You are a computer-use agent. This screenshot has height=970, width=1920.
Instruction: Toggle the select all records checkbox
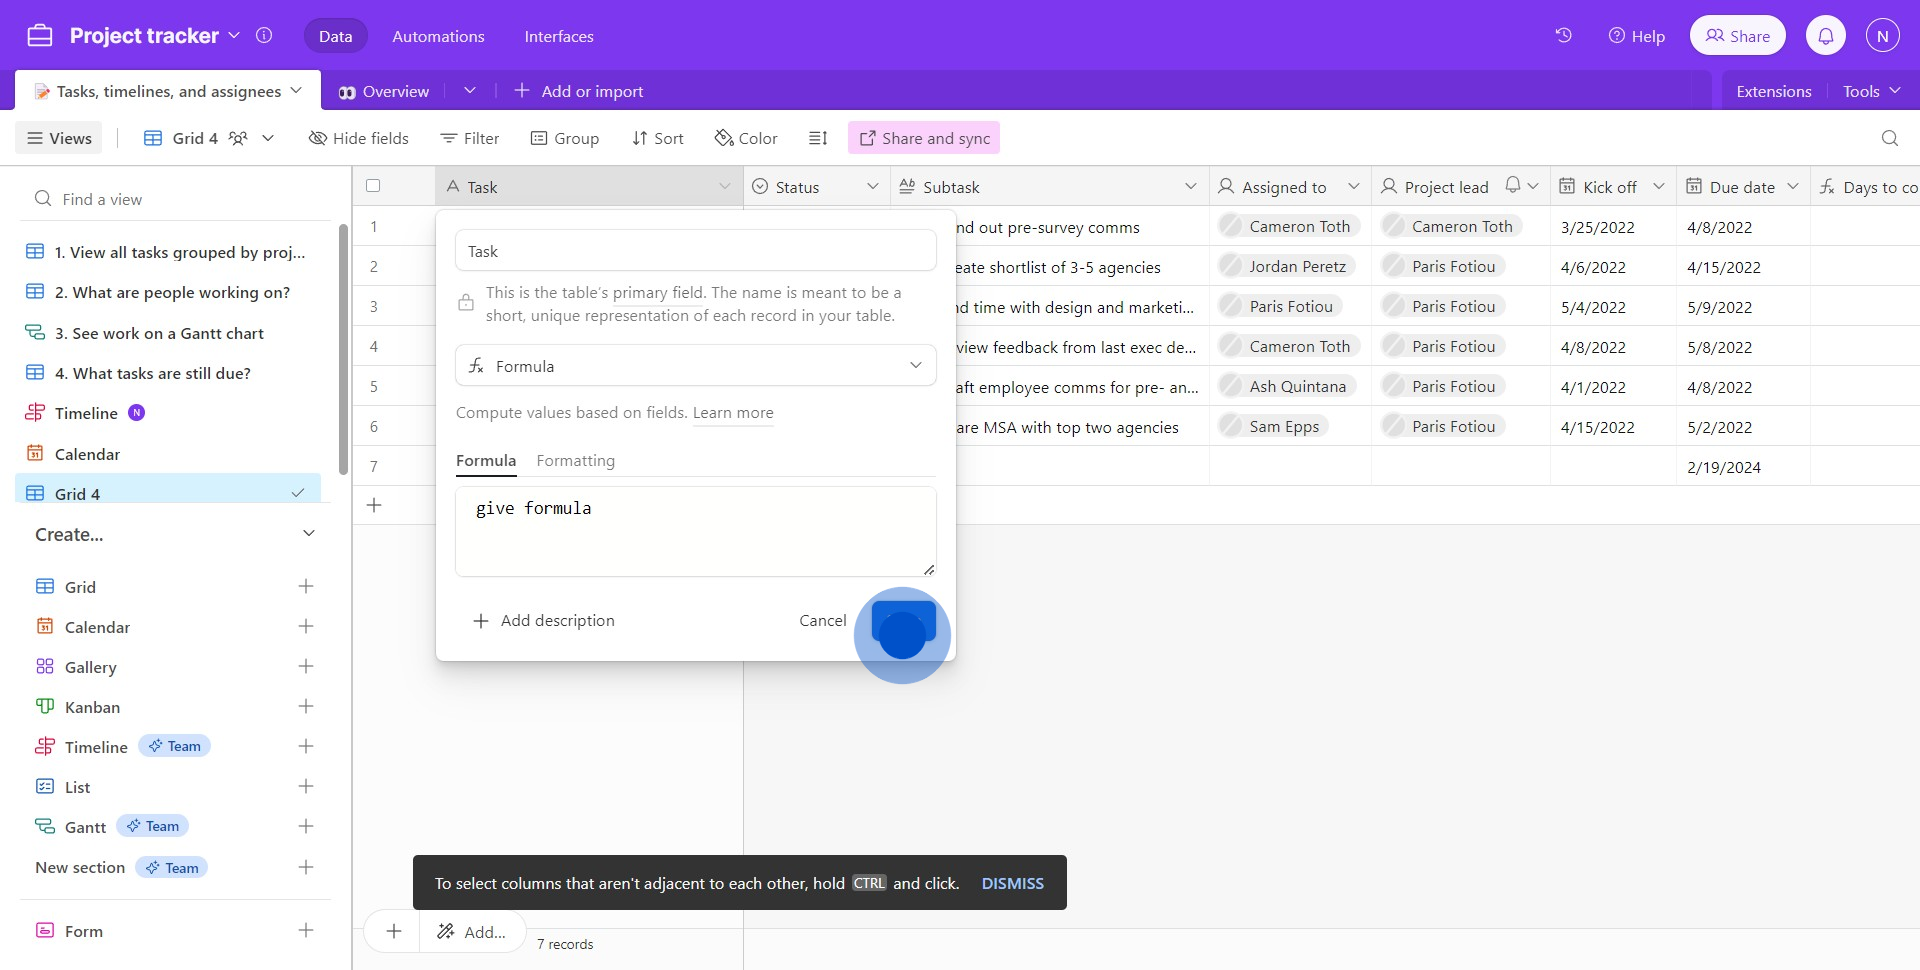coord(373,186)
